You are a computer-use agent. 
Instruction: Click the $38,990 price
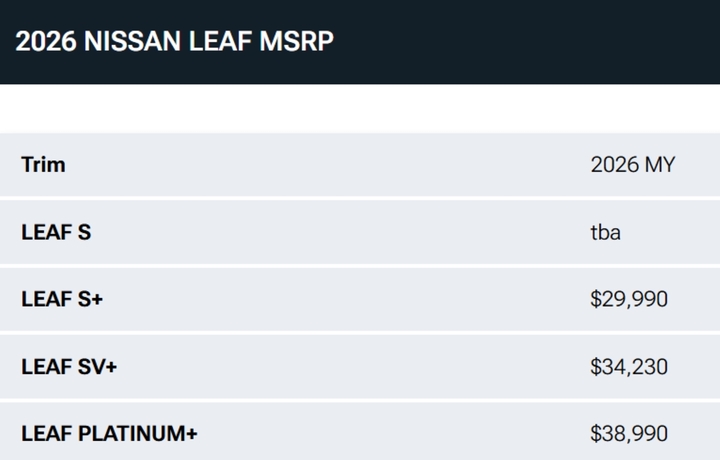click(629, 434)
